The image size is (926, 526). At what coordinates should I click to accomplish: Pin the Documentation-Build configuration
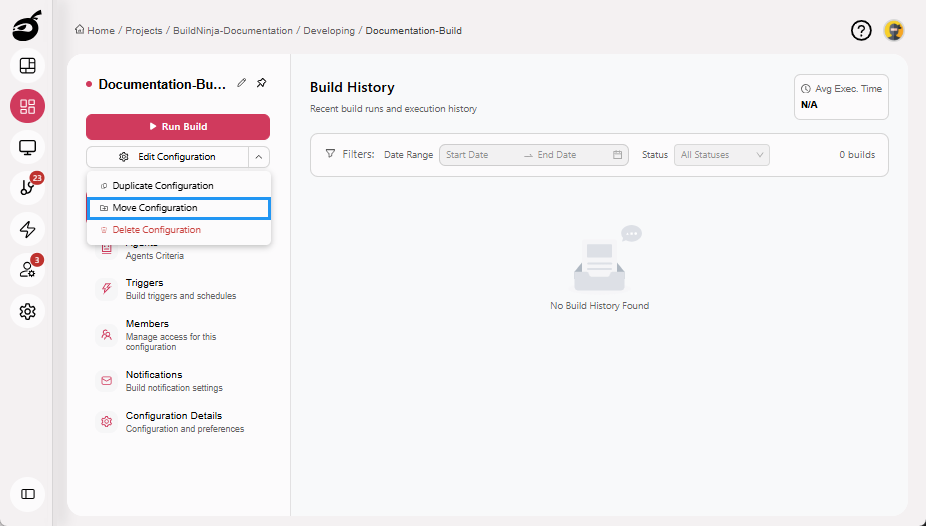[x=262, y=83]
